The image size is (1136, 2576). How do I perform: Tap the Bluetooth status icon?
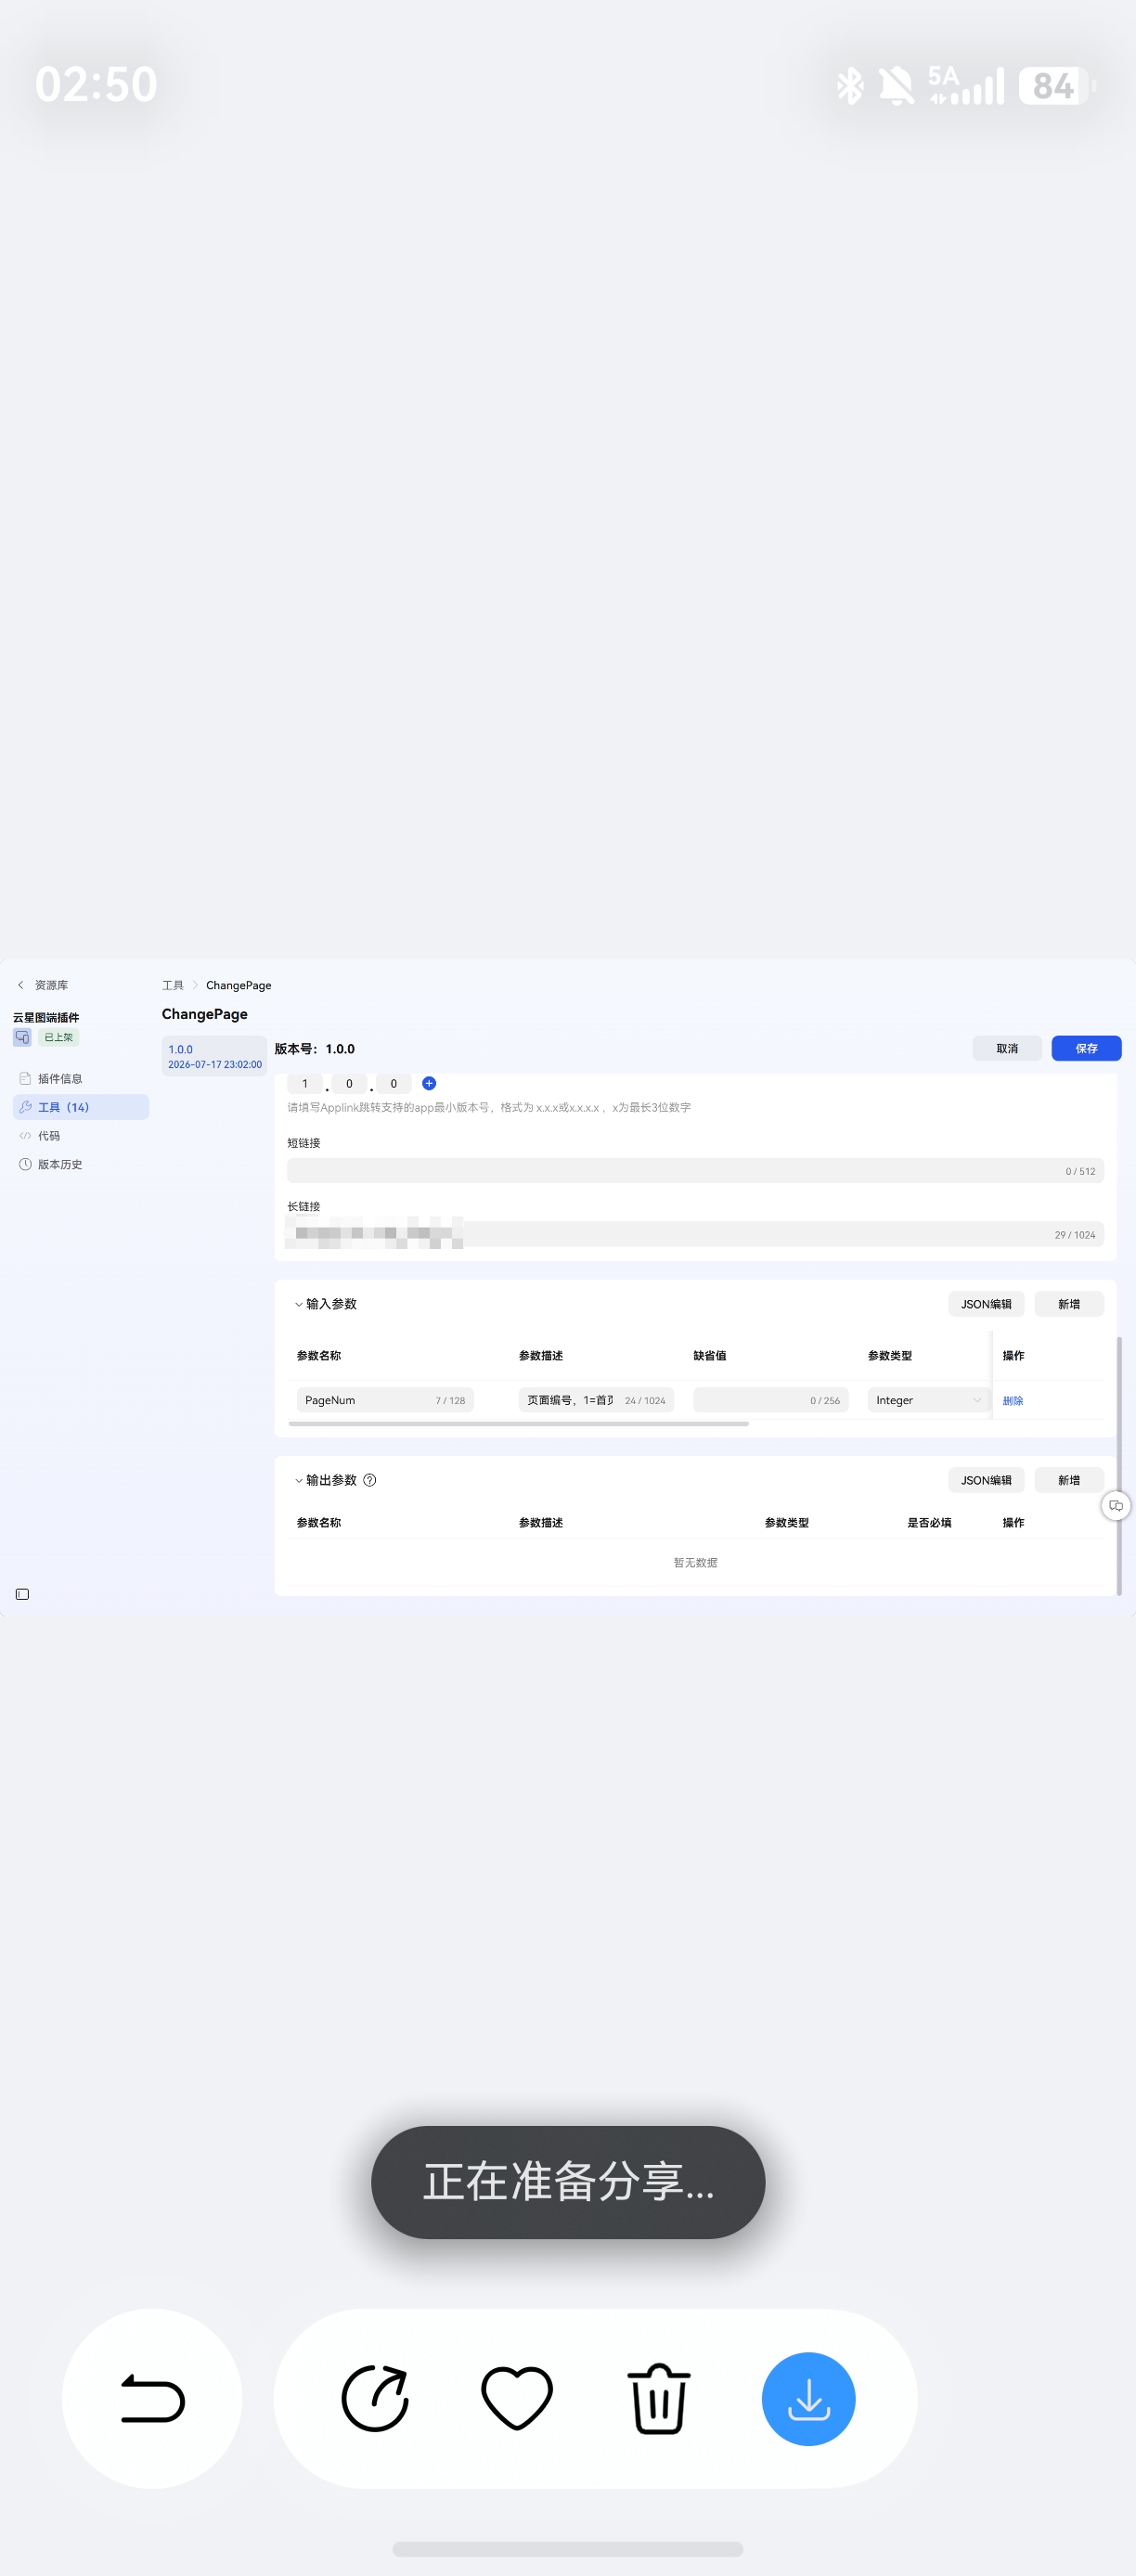point(850,86)
